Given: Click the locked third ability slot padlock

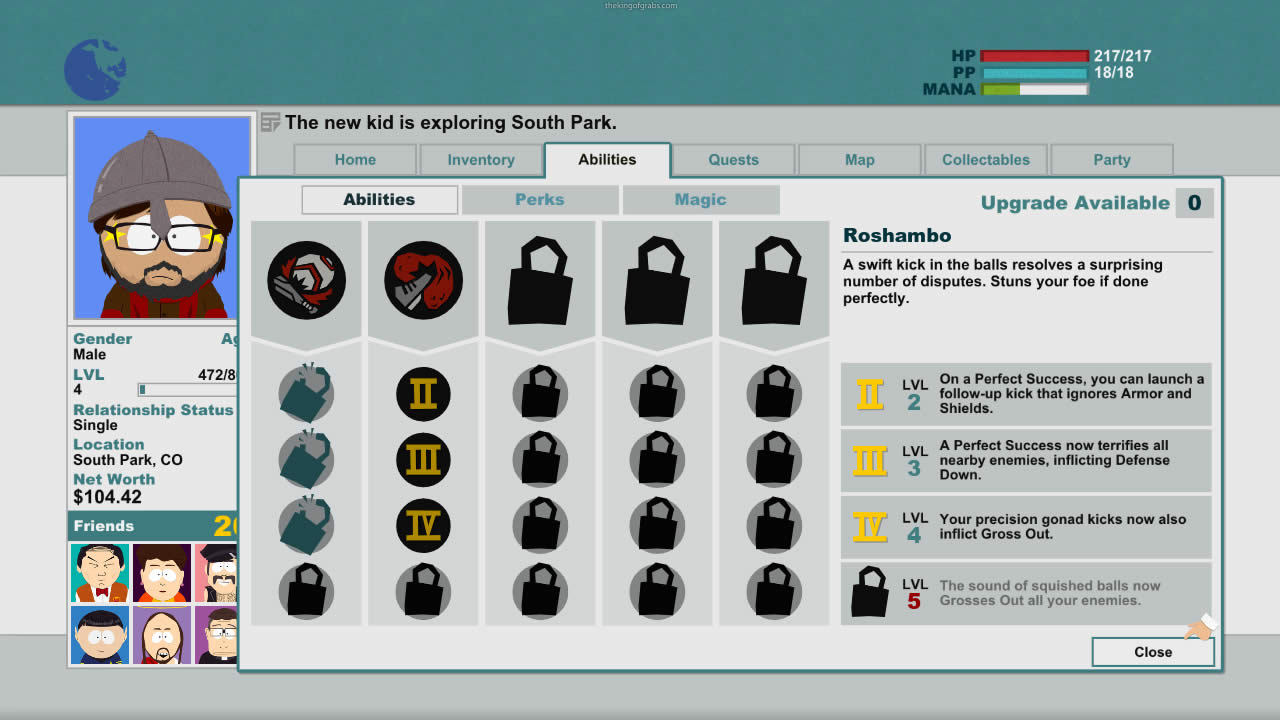Looking at the screenshot, I should pyautogui.click(x=540, y=281).
